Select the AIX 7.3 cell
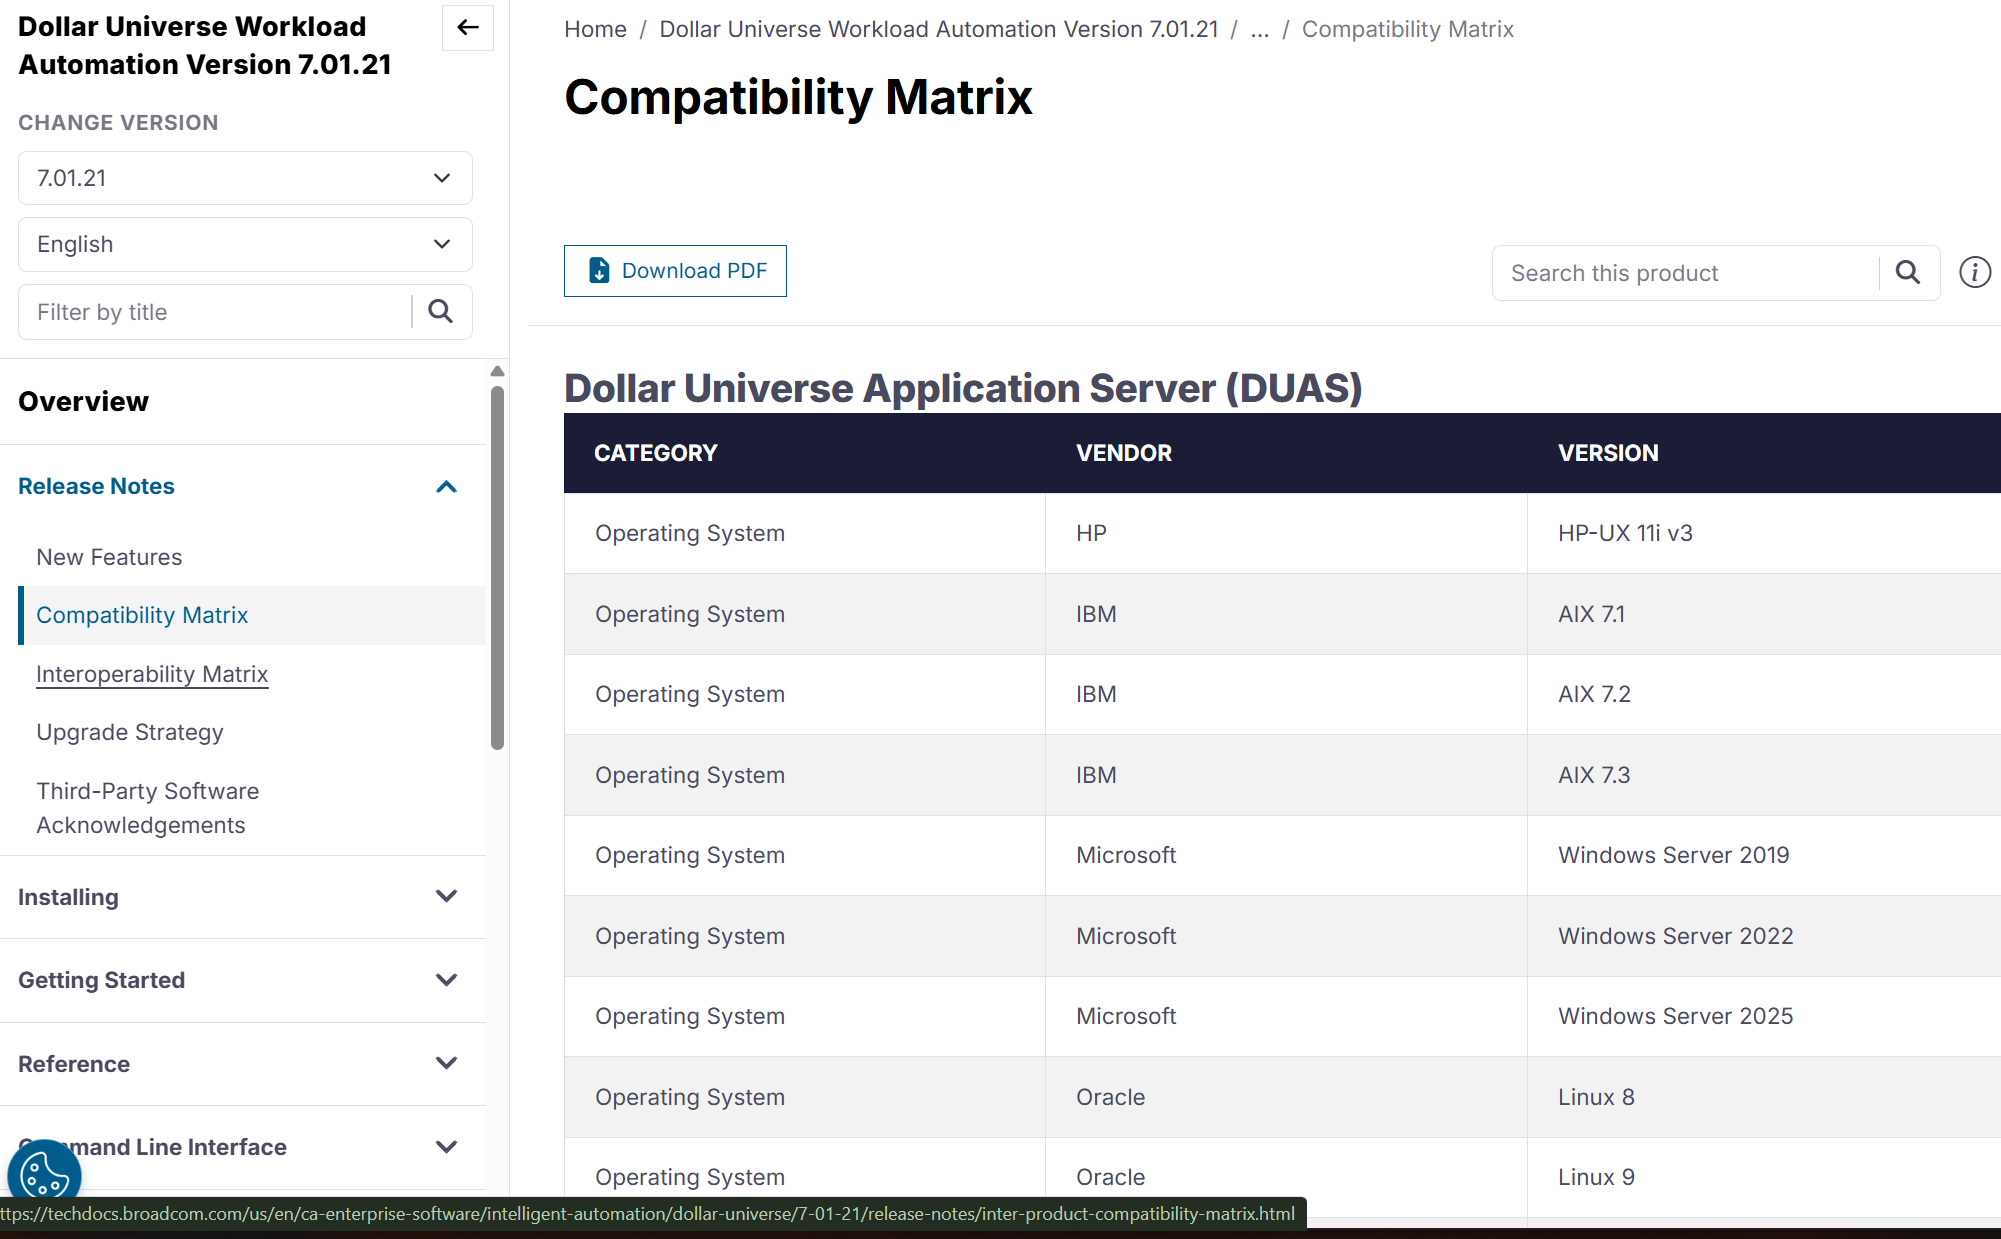2001x1239 pixels. tap(1764, 775)
